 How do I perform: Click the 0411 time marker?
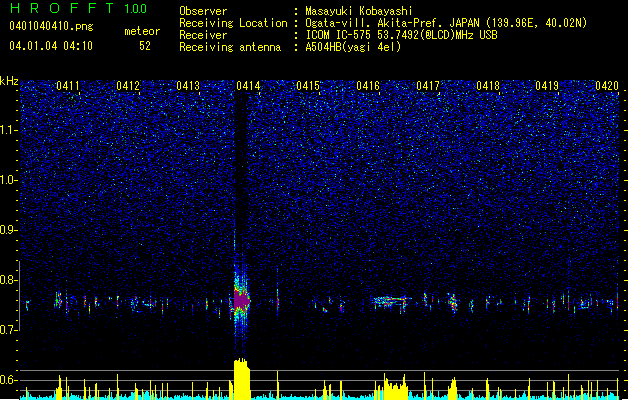pos(68,86)
